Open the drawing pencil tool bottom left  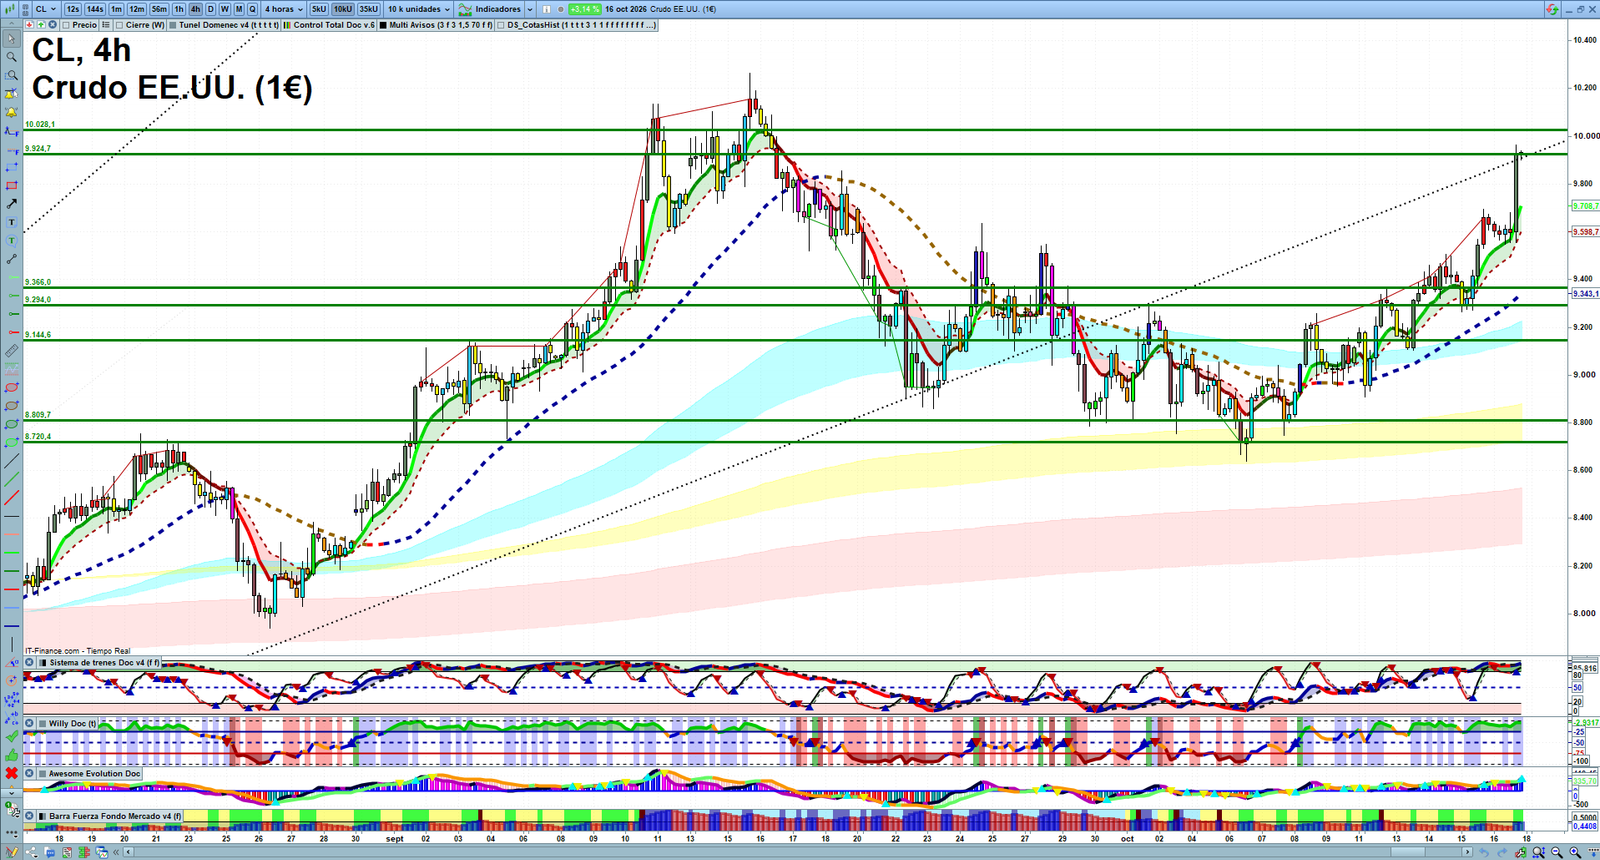pyautogui.click(x=11, y=852)
